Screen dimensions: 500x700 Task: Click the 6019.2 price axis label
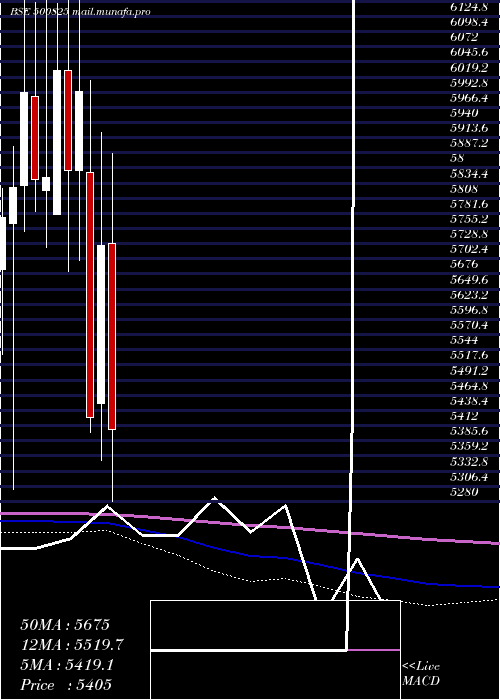coord(469,67)
